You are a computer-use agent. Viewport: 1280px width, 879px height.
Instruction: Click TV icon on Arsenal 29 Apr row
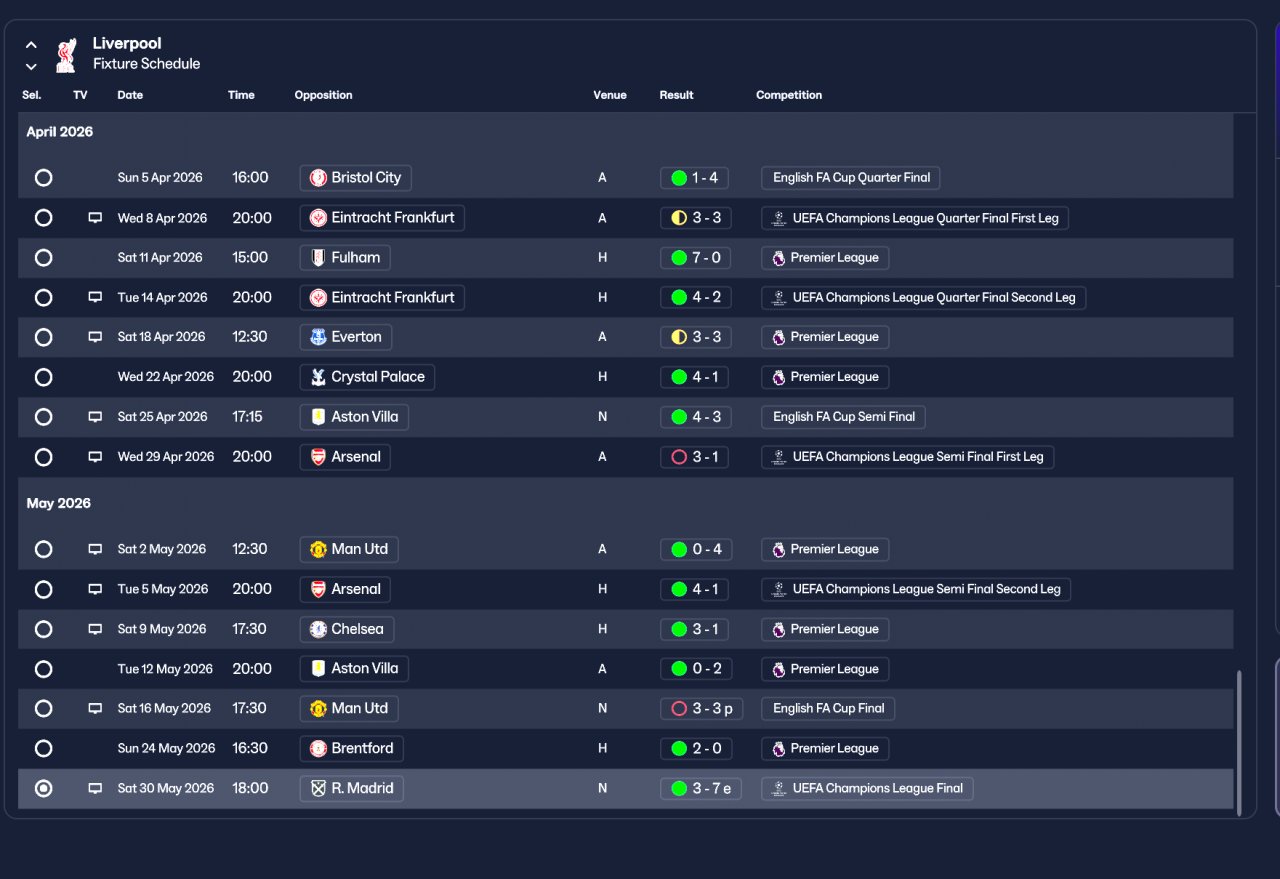[x=95, y=457]
